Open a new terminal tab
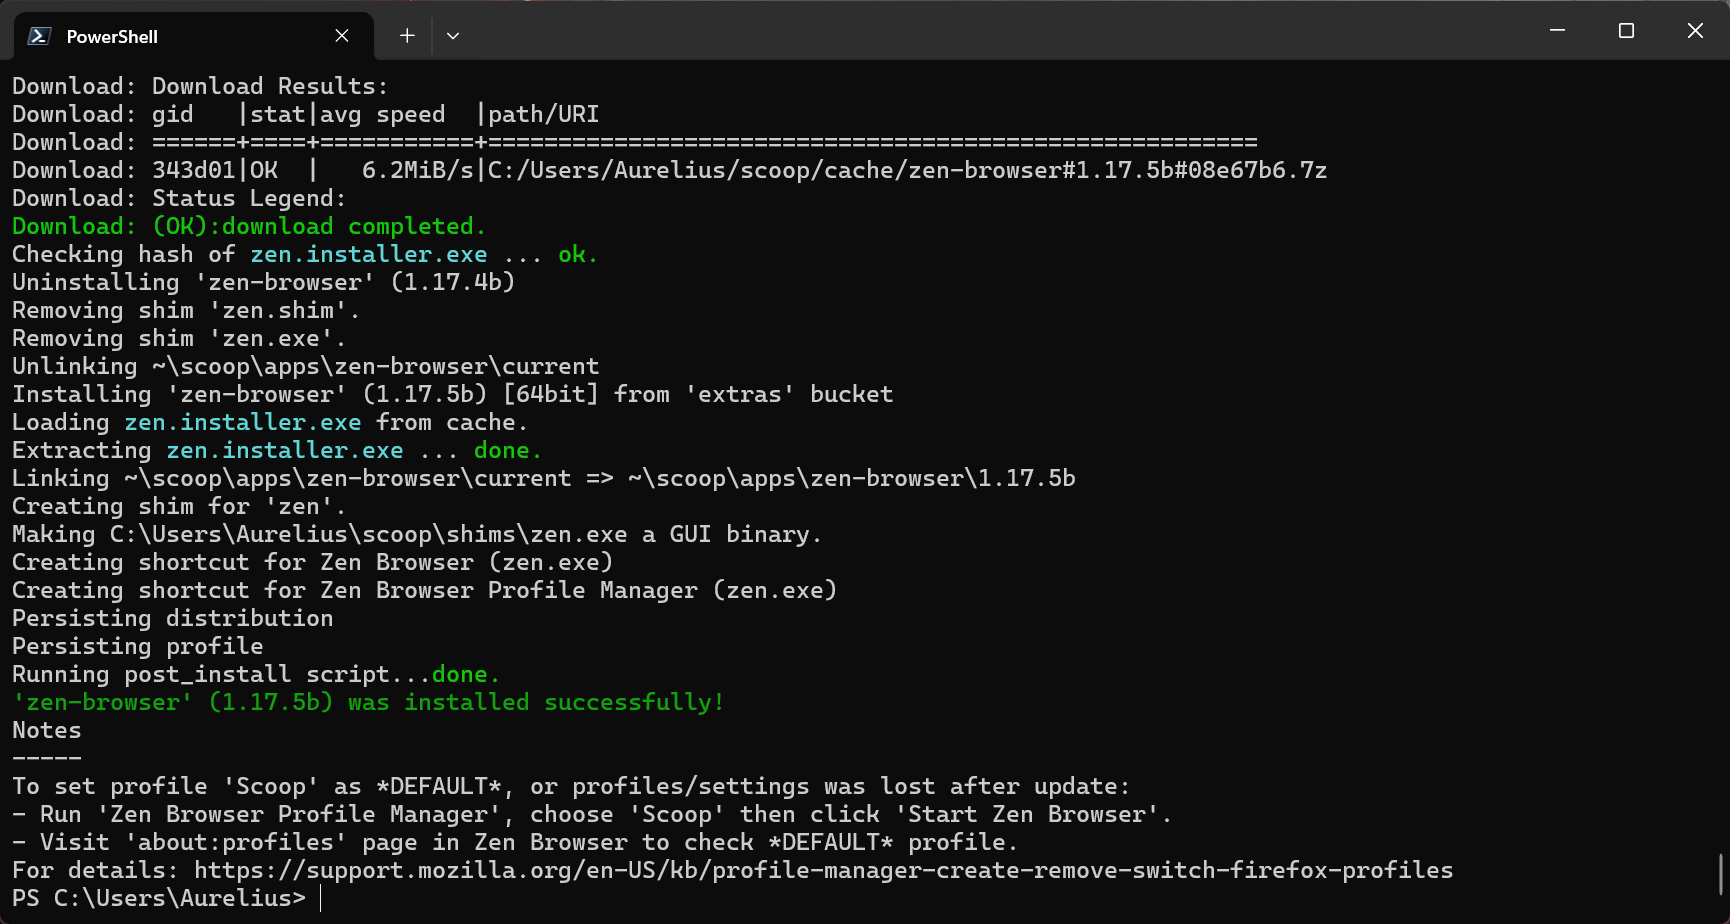This screenshot has width=1730, height=924. point(407,36)
